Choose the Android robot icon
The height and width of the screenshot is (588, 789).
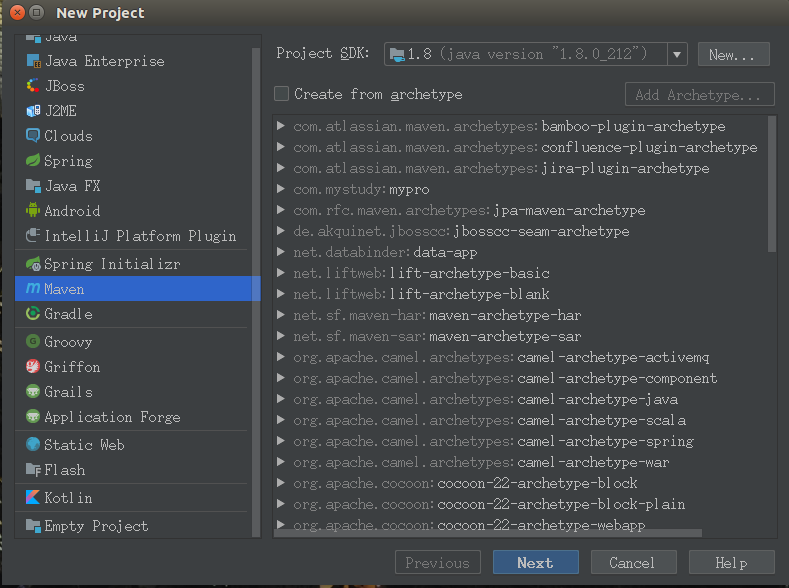[33, 210]
